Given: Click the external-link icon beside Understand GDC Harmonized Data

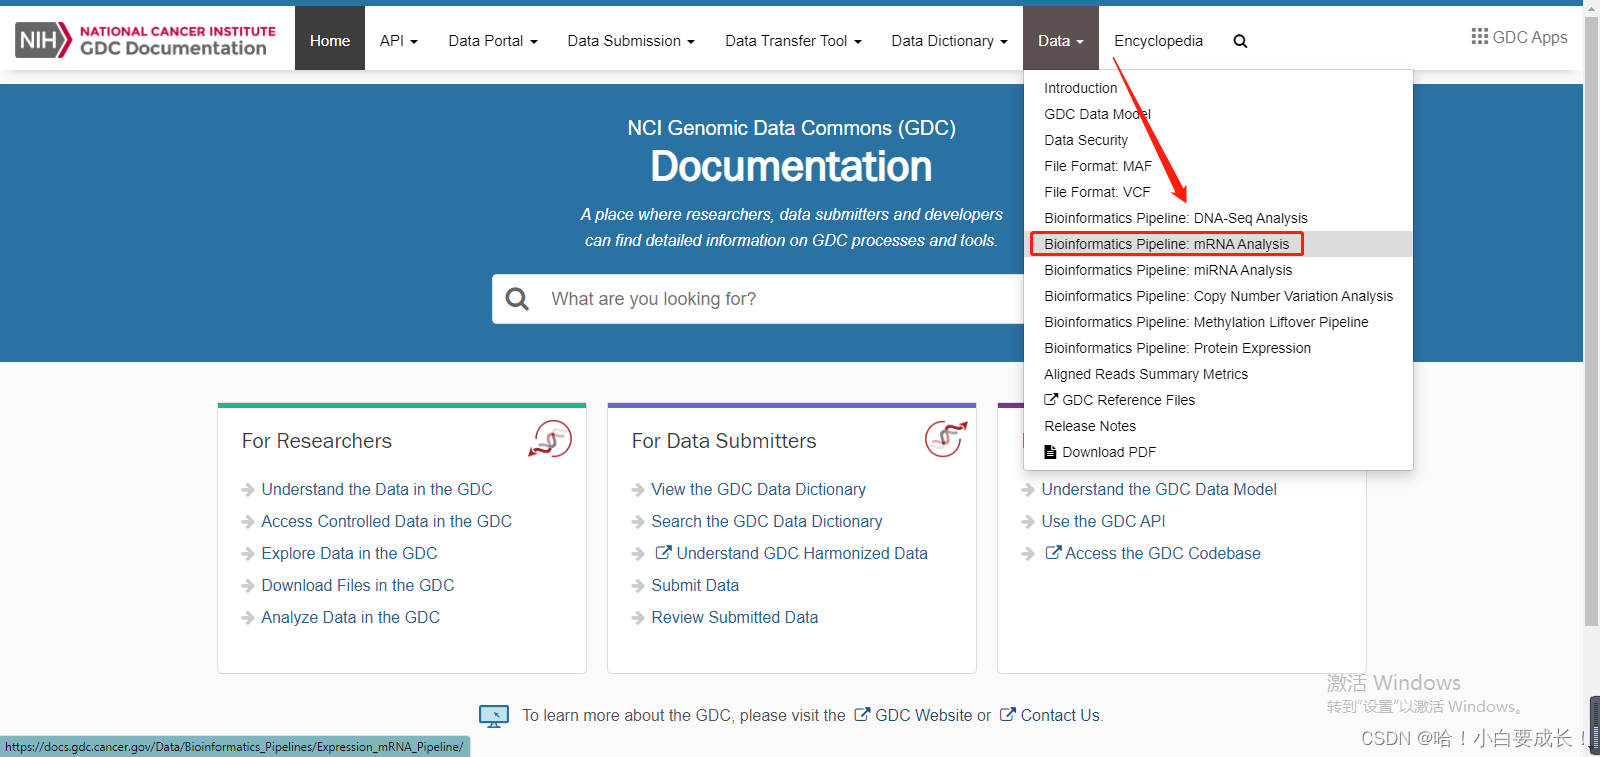Looking at the screenshot, I should coord(663,552).
